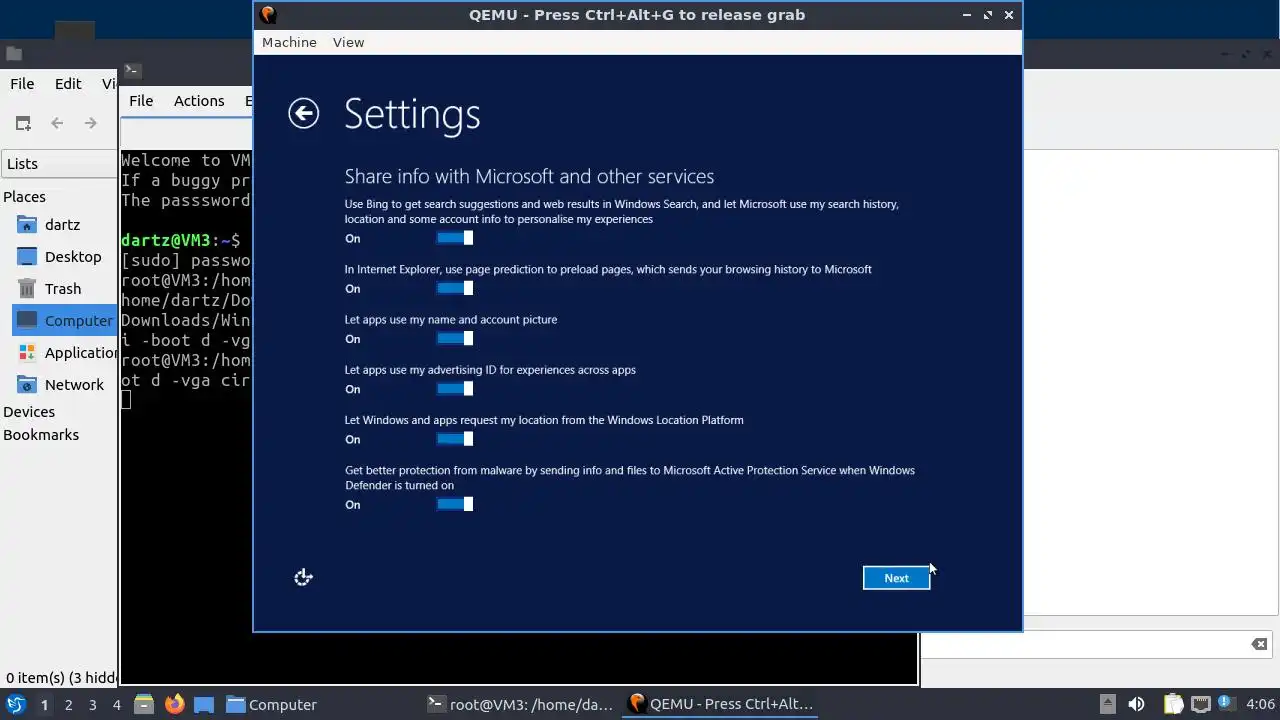Click the show desktop panel icon
The height and width of the screenshot is (720, 1280).
[x=204, y=704]
